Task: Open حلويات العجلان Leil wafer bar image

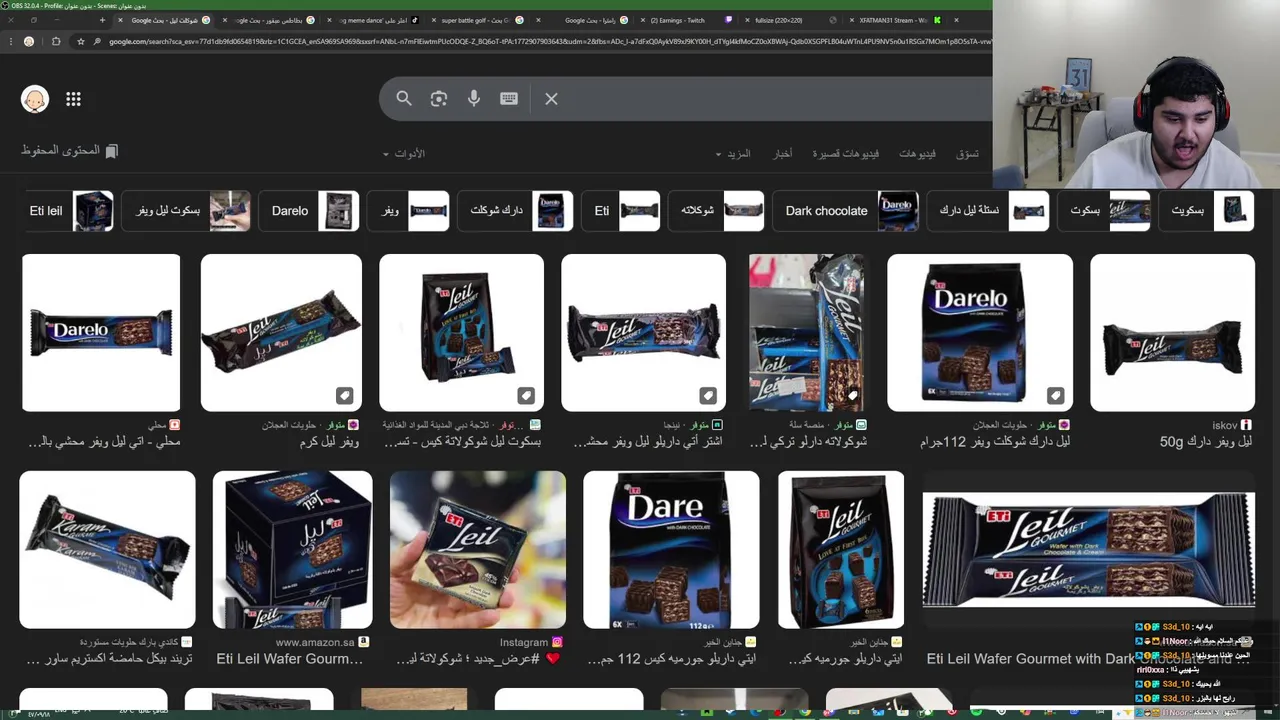Action: tap(281, 332)
